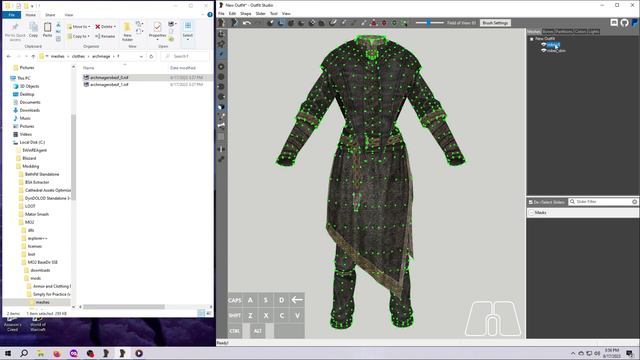Open the Select dropdown in Explorer ribbon
This screenshot has width=640, height=360.
coord(188,31)
